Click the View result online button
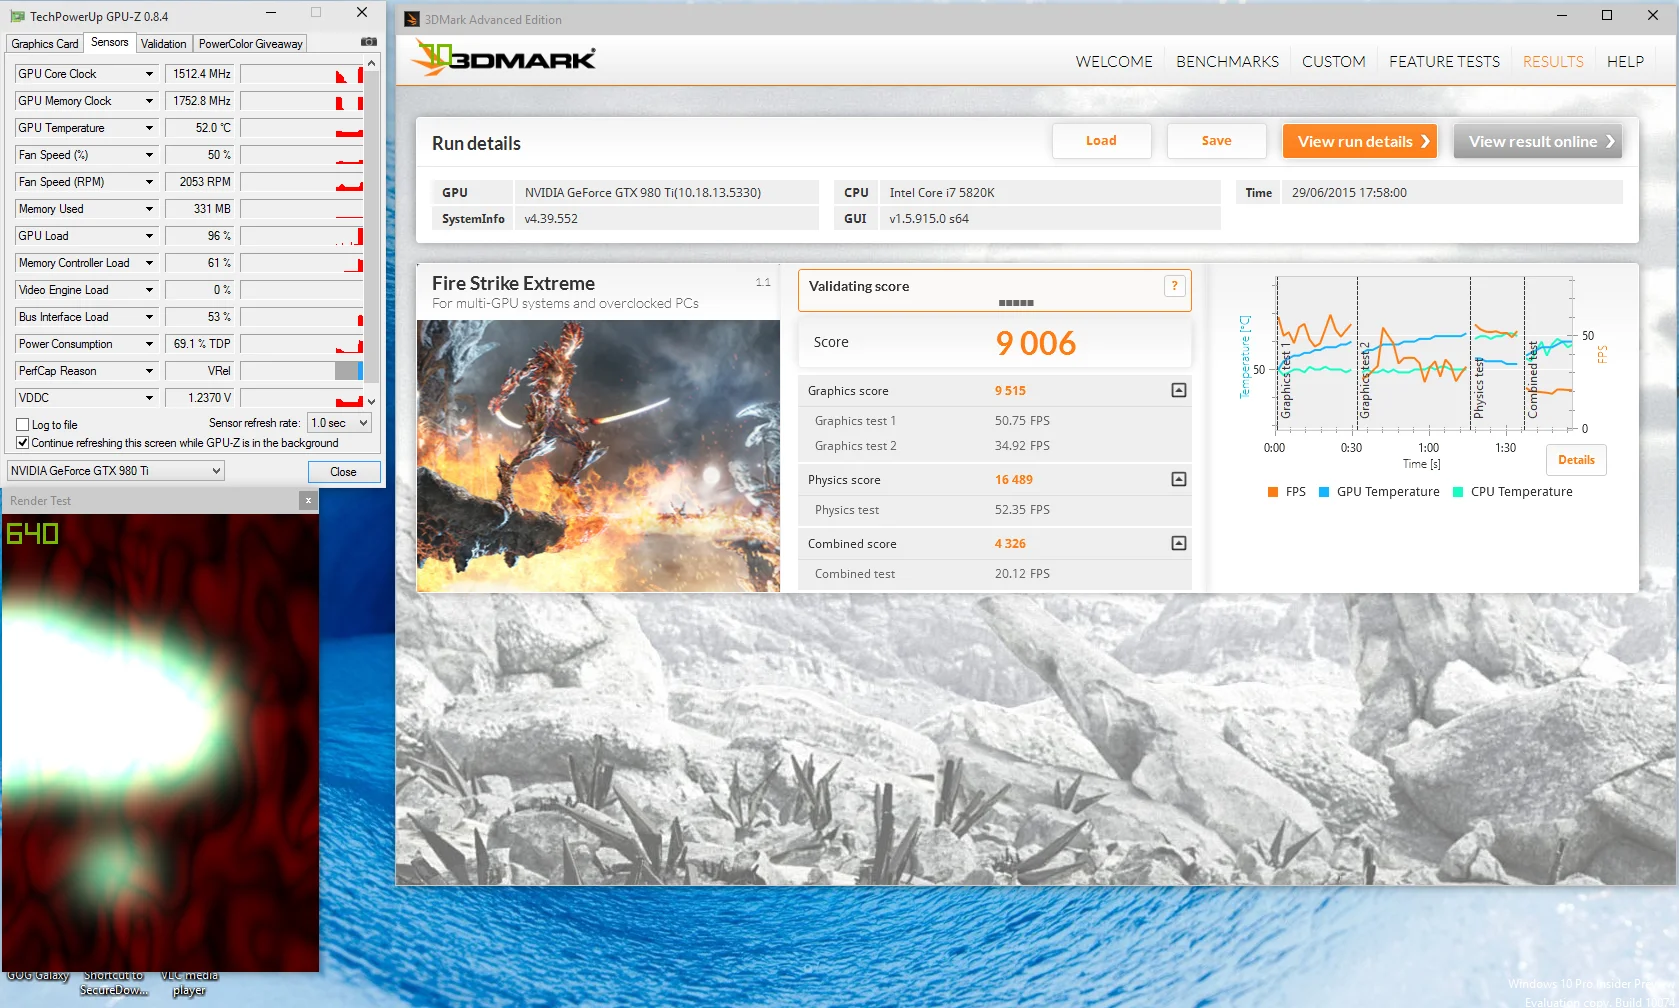The height and width of the screenshot is (1008, 1679). [x=1538, y=141]
